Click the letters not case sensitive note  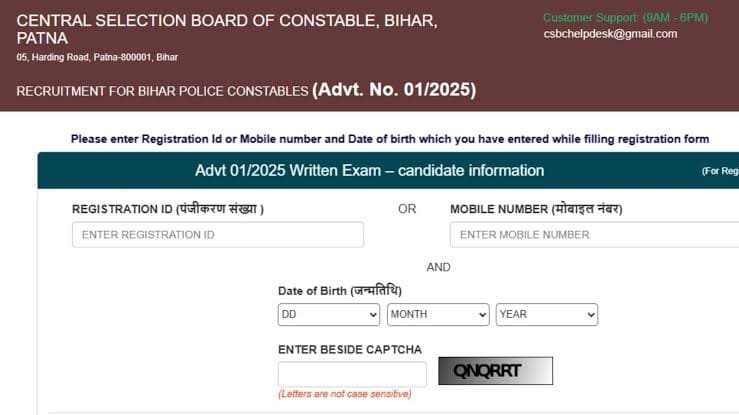(345, 394)
